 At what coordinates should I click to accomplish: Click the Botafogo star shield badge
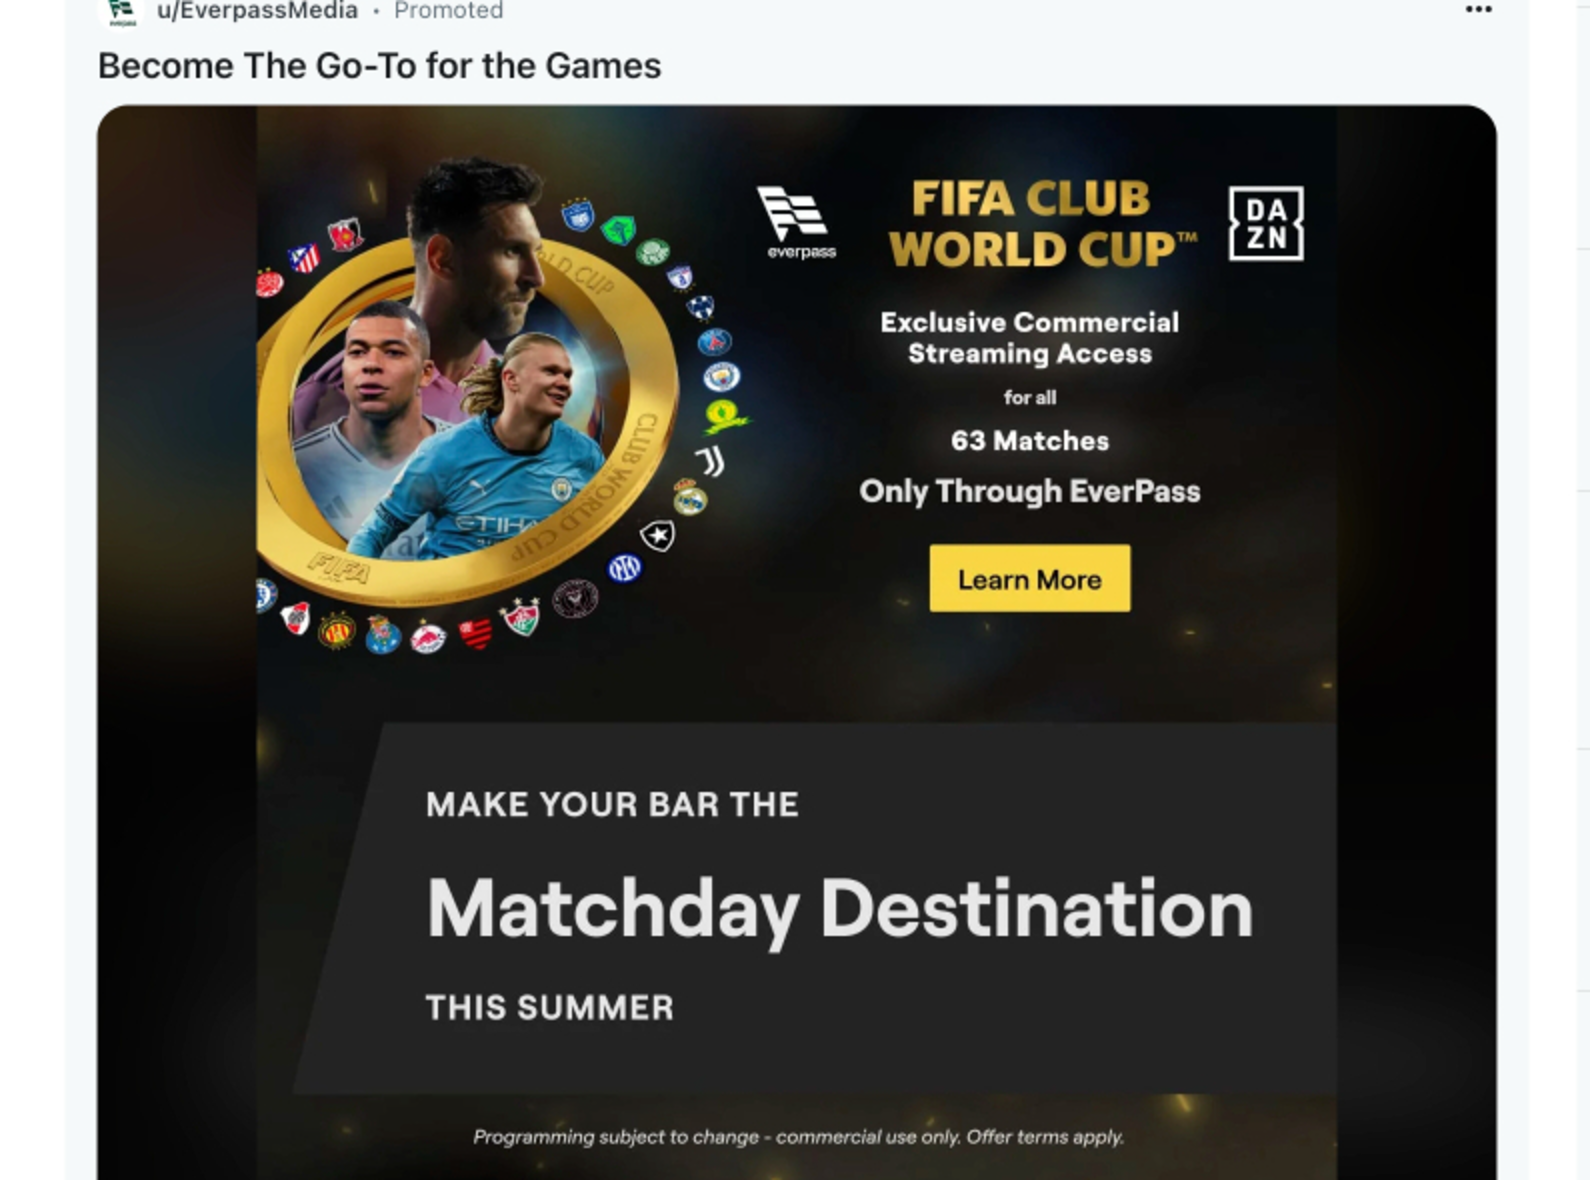click(x=657, y=536)
